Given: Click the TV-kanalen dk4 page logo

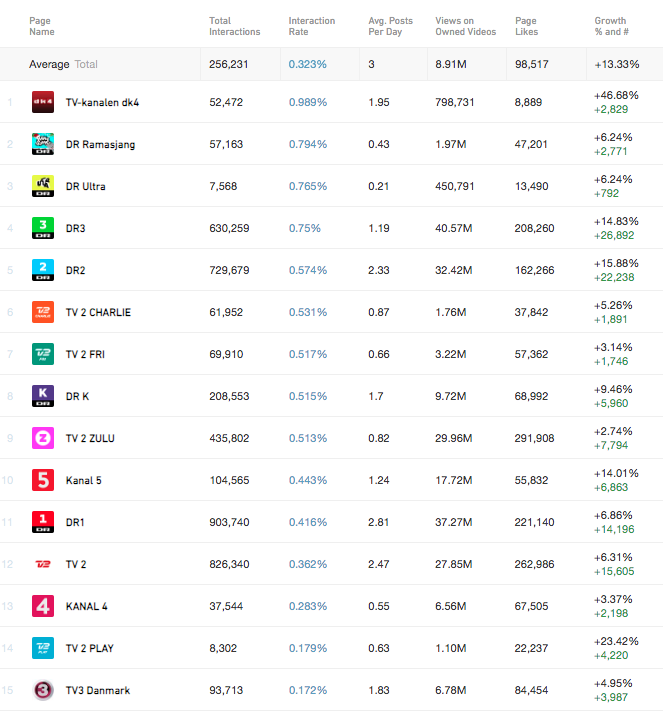Looking at the screenshot, I should [x=43, y=102].
